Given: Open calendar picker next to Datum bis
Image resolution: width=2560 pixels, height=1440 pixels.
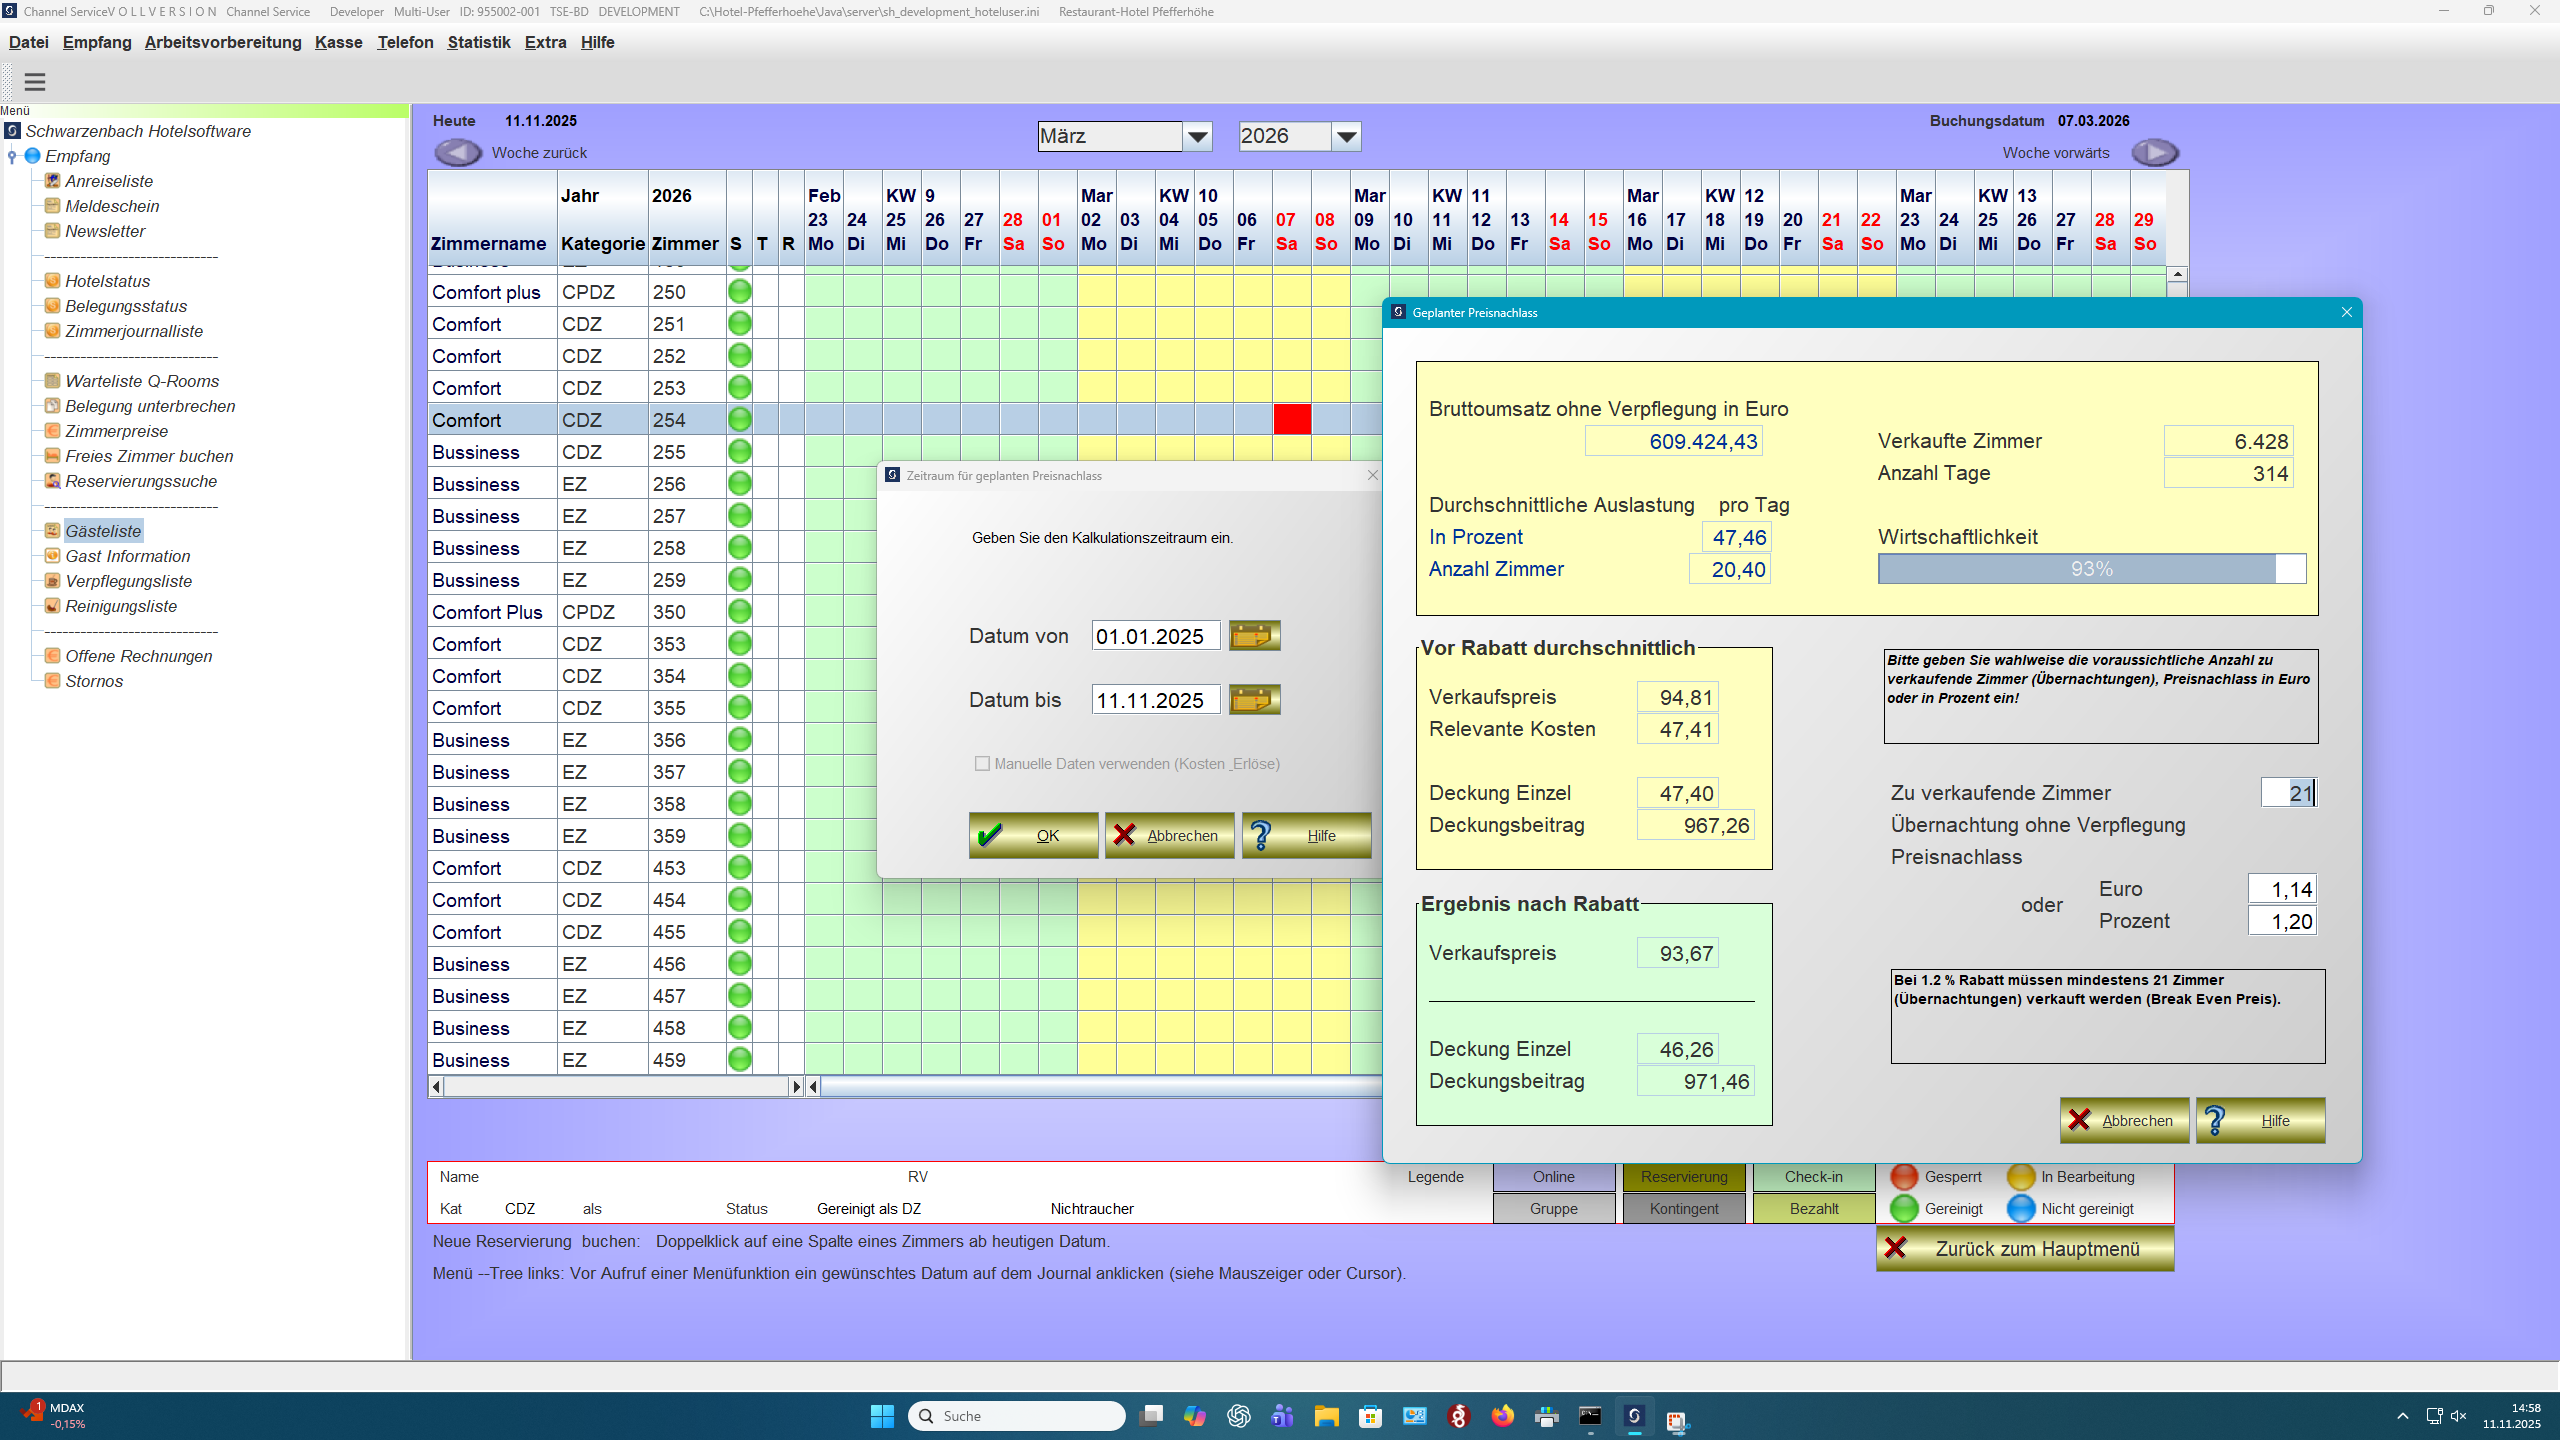Looking at the screenshot, I should point(1254,699).
